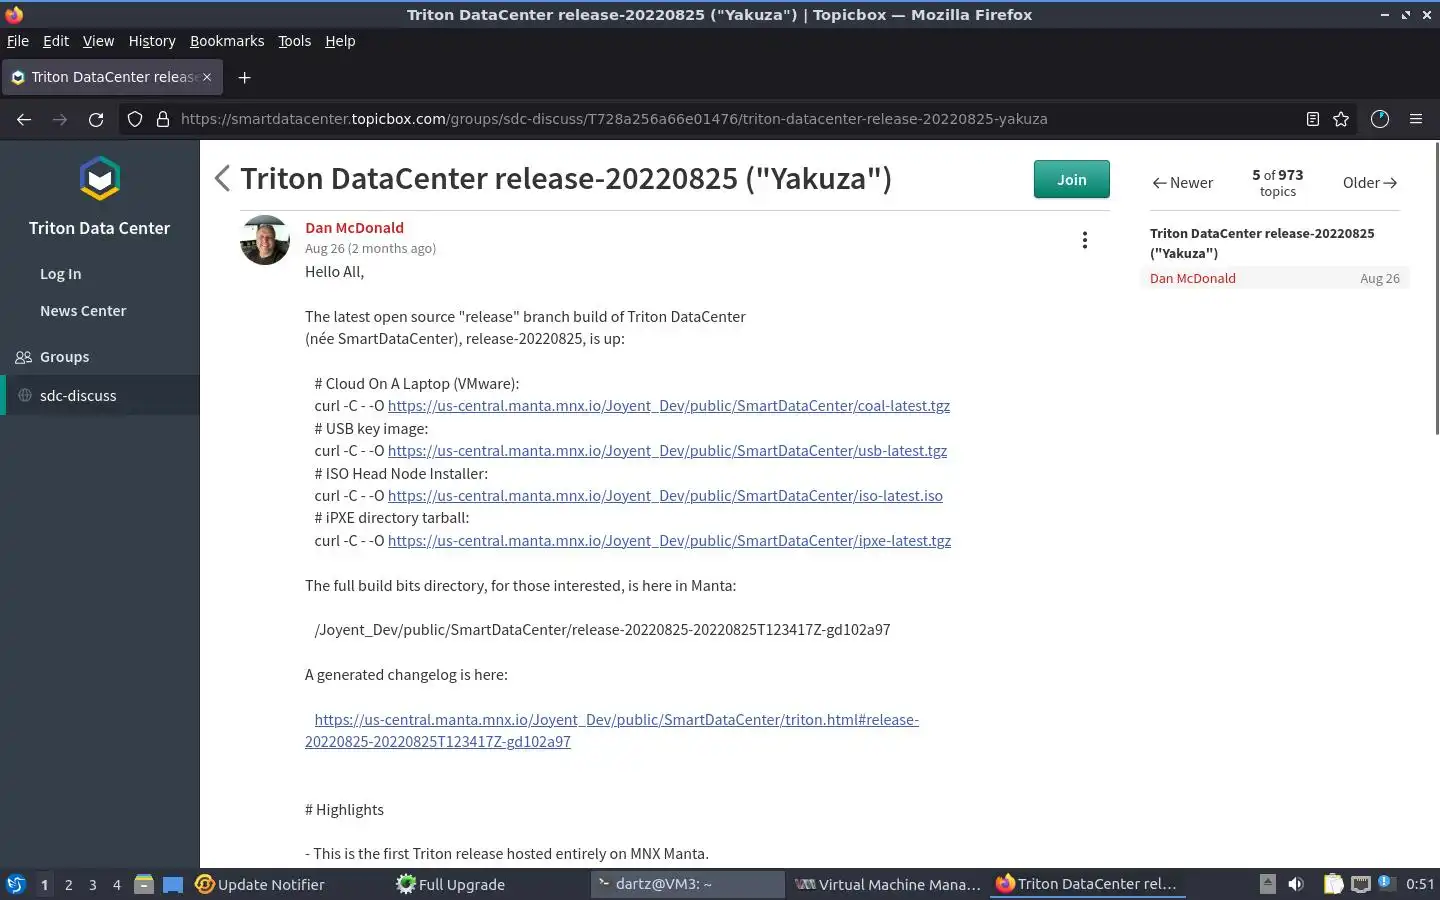This screenshot has height=900, width=1440.
Task: Click Log In in the sidebar
Action: (x=61, y=274)
